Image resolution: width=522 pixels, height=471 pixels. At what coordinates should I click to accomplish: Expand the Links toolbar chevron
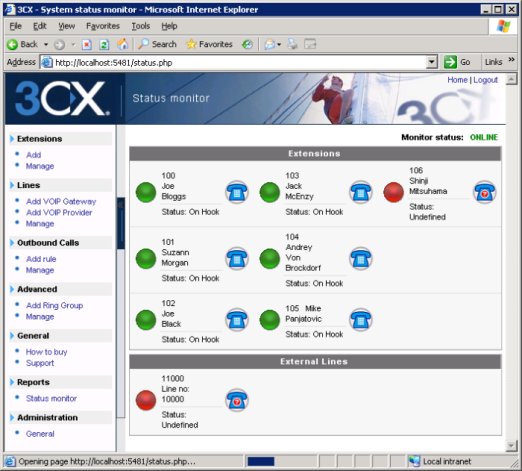512,60
